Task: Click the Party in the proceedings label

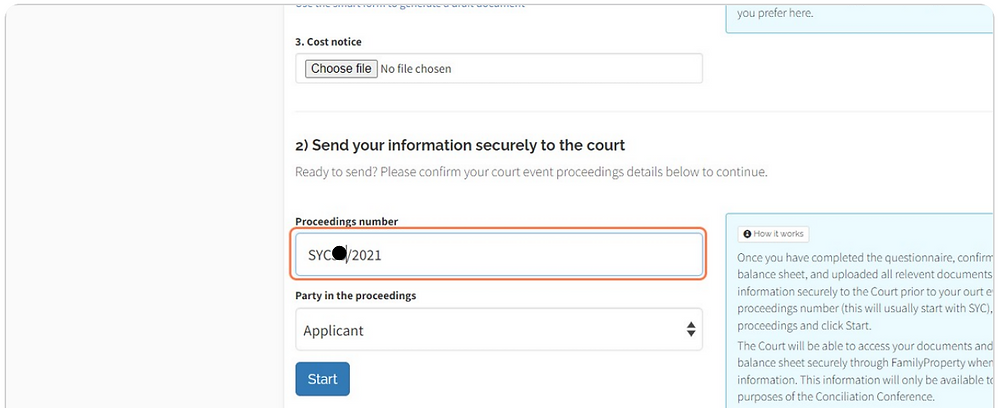Action: [355, 296]
